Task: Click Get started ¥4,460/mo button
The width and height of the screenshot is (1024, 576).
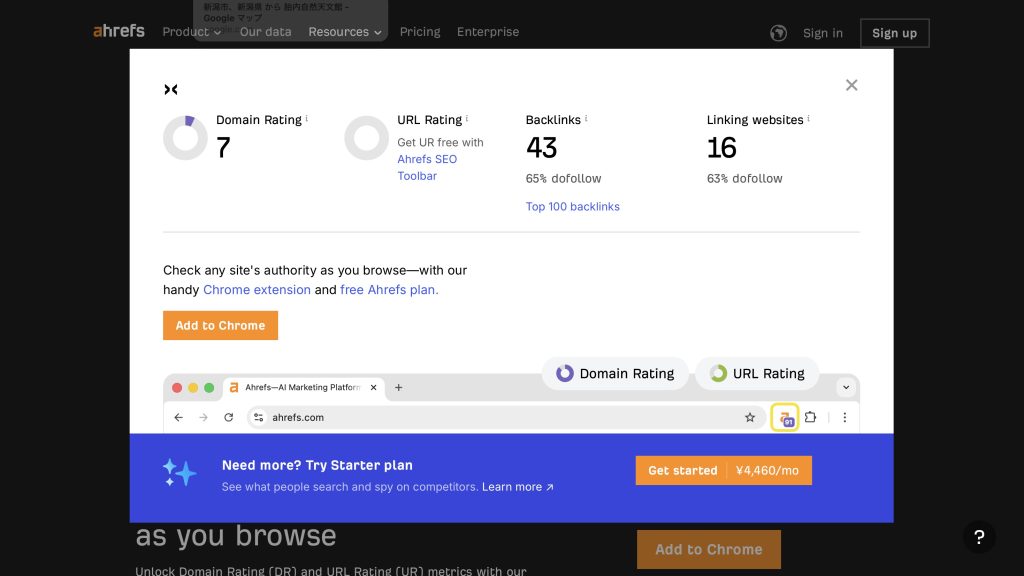Action: point(723,471)
